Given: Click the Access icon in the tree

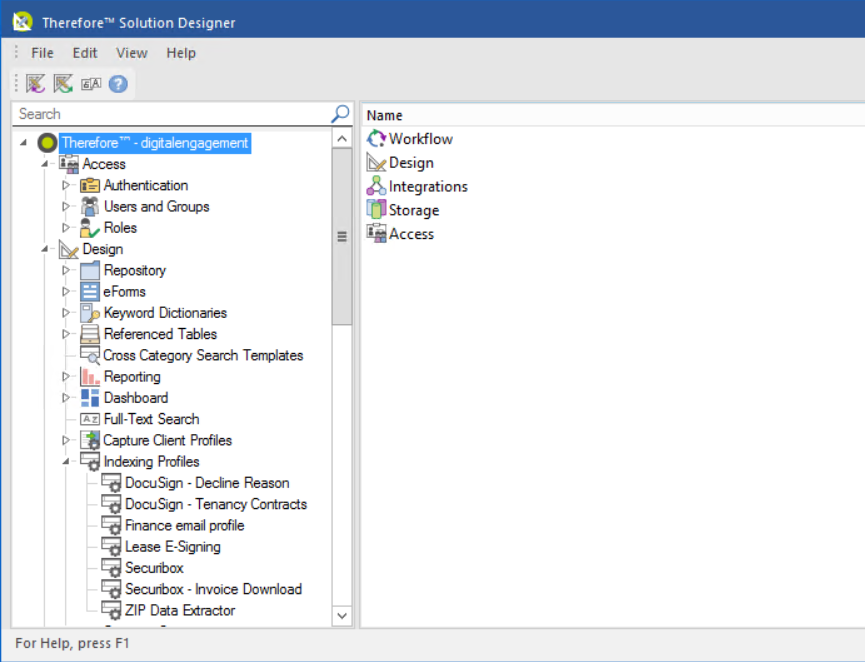Looking at the screenshot, I should (x=69, y=164).
